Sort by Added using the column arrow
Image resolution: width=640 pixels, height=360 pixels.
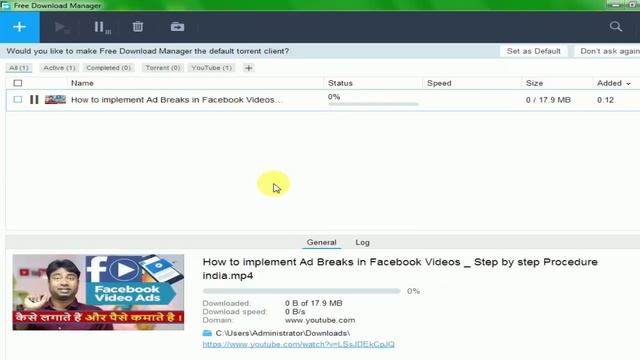(629, 84)
